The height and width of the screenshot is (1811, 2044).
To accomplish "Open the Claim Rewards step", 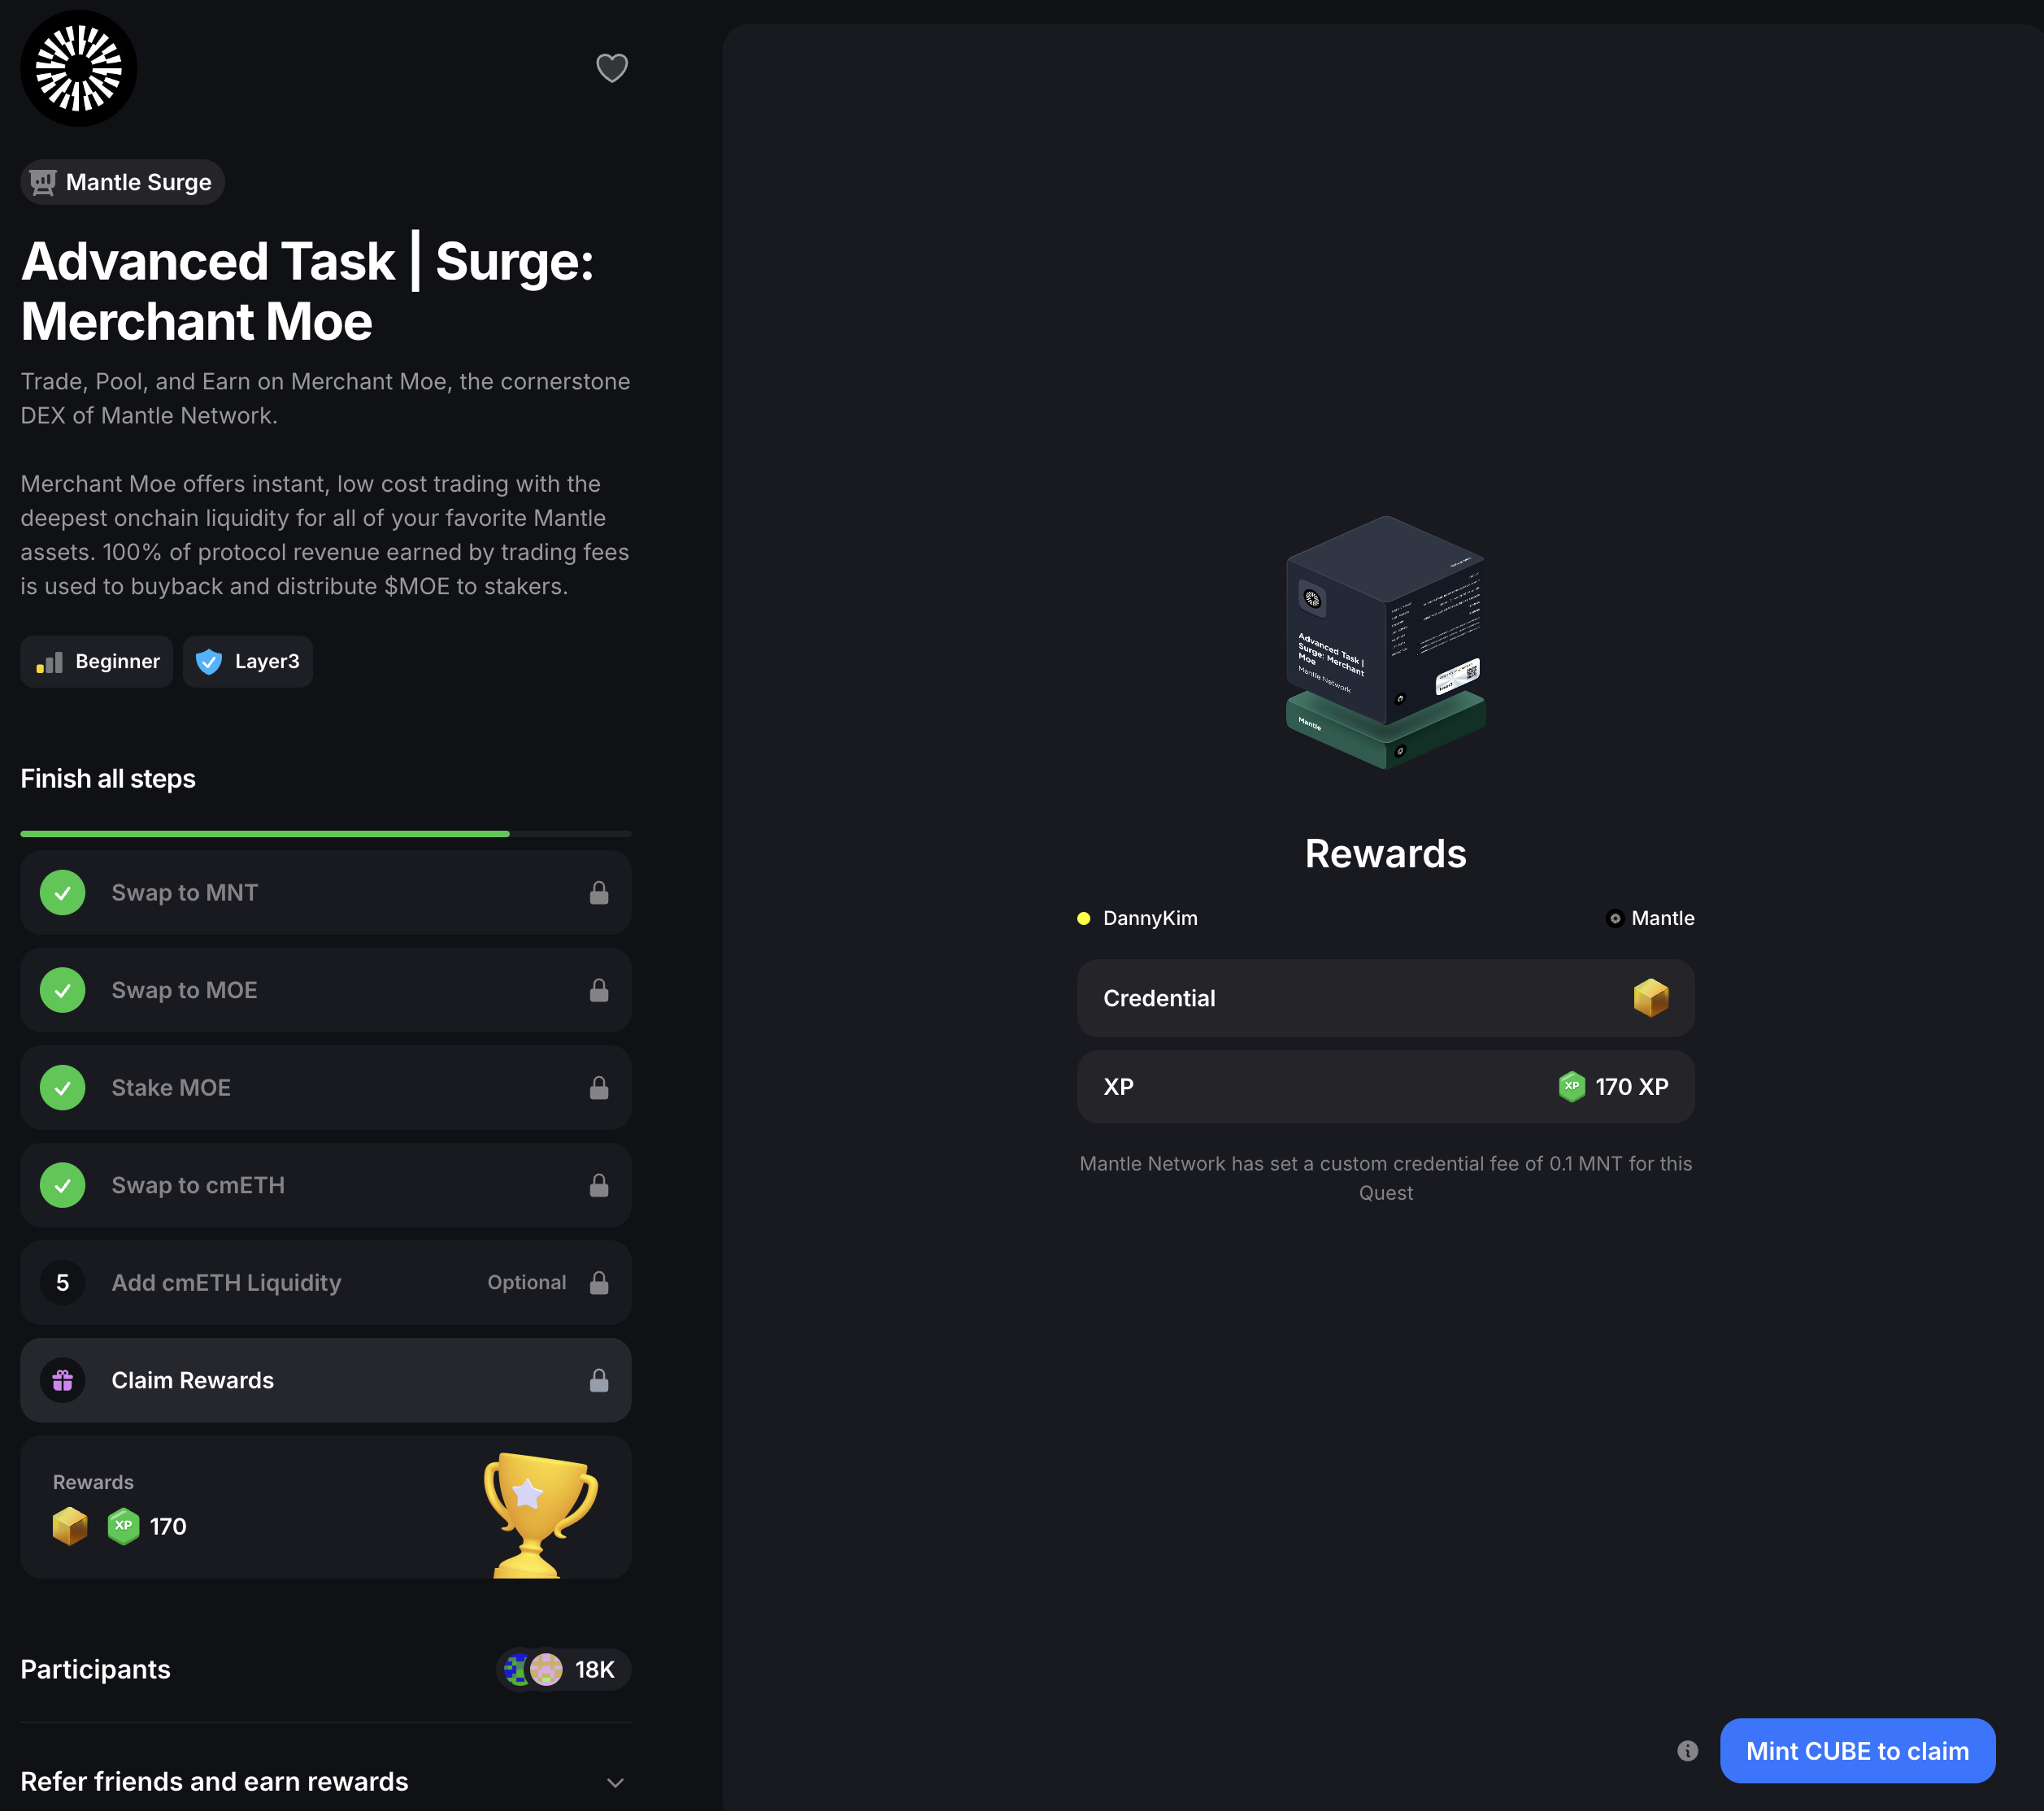I will (193, 1380).
